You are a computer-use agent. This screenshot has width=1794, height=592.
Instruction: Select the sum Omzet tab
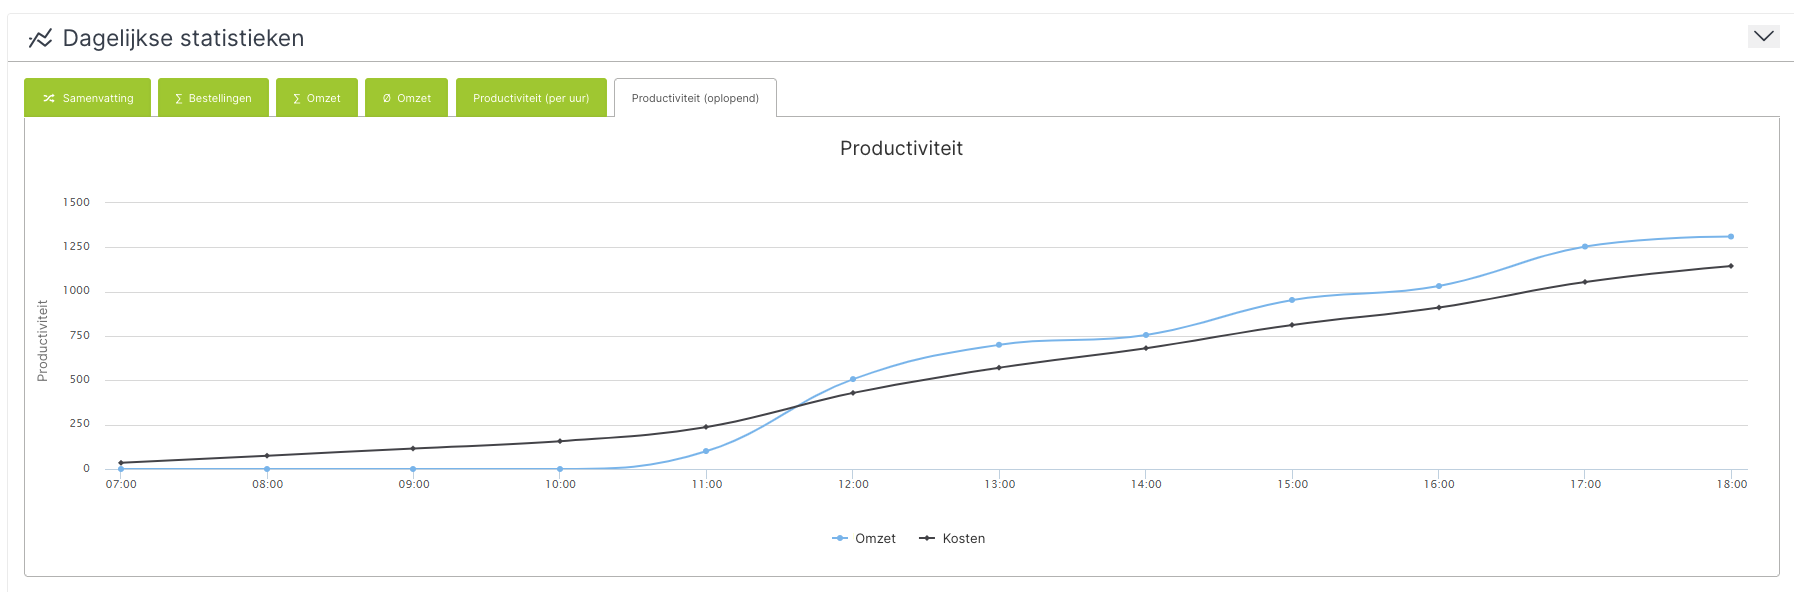(317, 98)
